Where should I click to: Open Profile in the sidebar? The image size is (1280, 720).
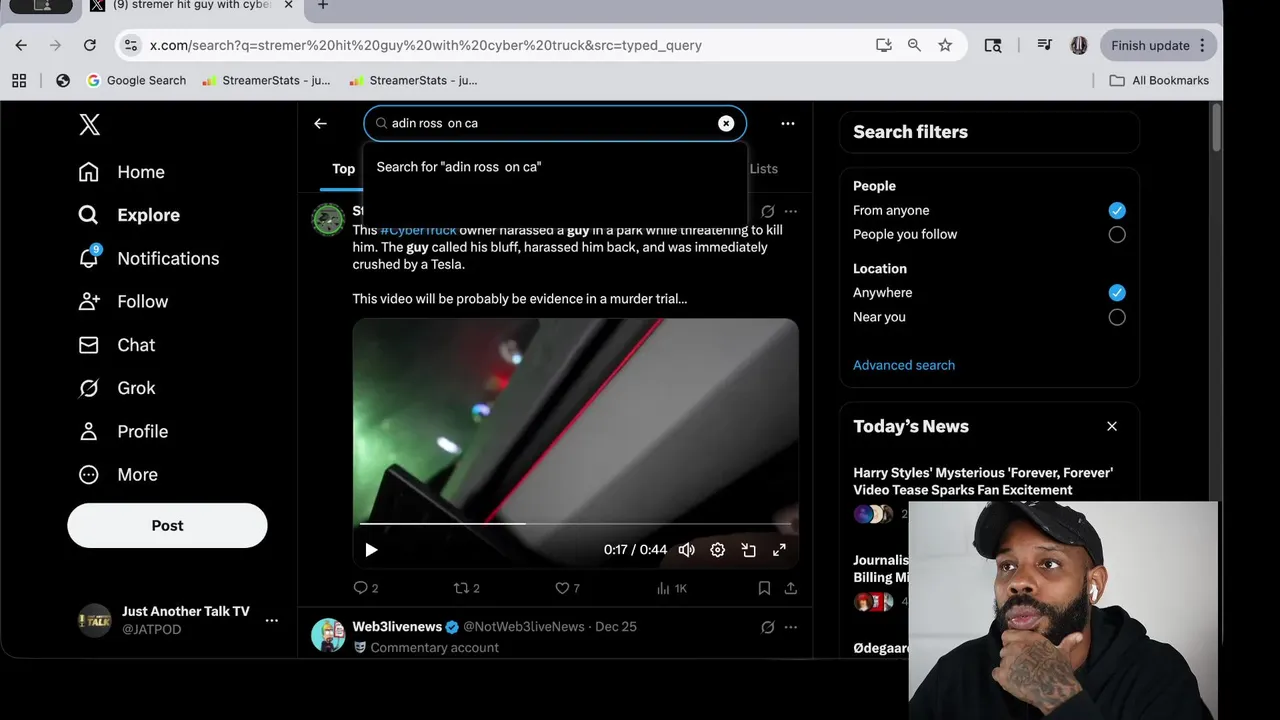point(123,431)
